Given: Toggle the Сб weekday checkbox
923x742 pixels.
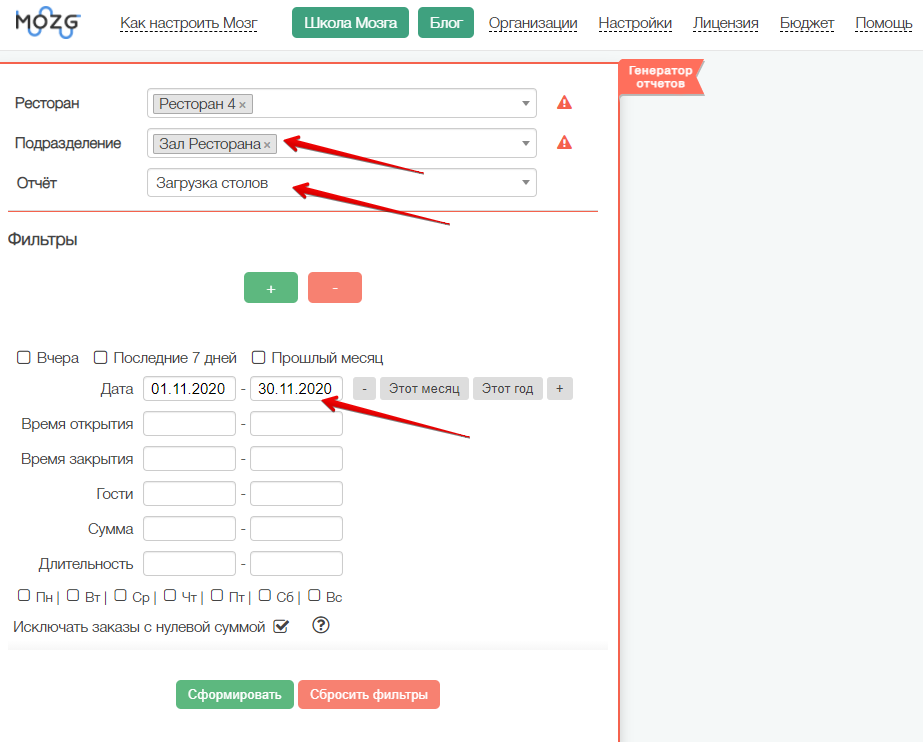Looking at the screenshot, I should pyautogui.click(x=265, y=595).
